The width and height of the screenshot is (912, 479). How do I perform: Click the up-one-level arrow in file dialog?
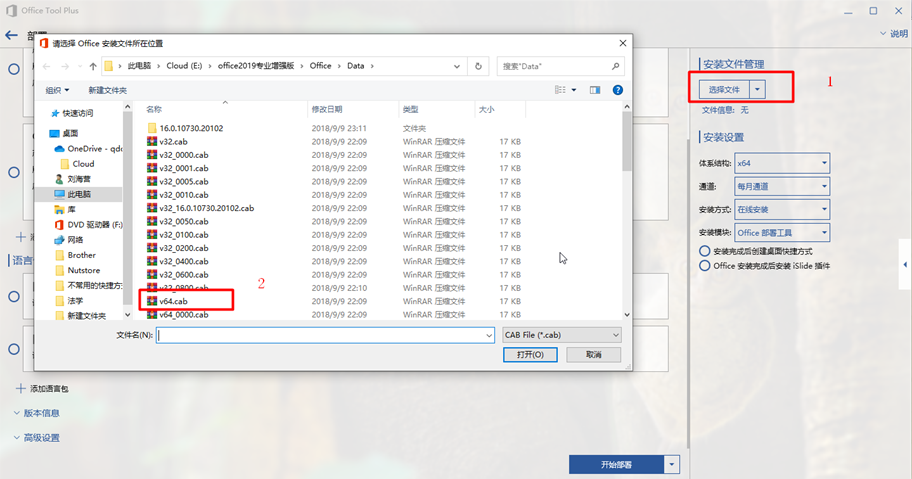[x=93, y=67]
